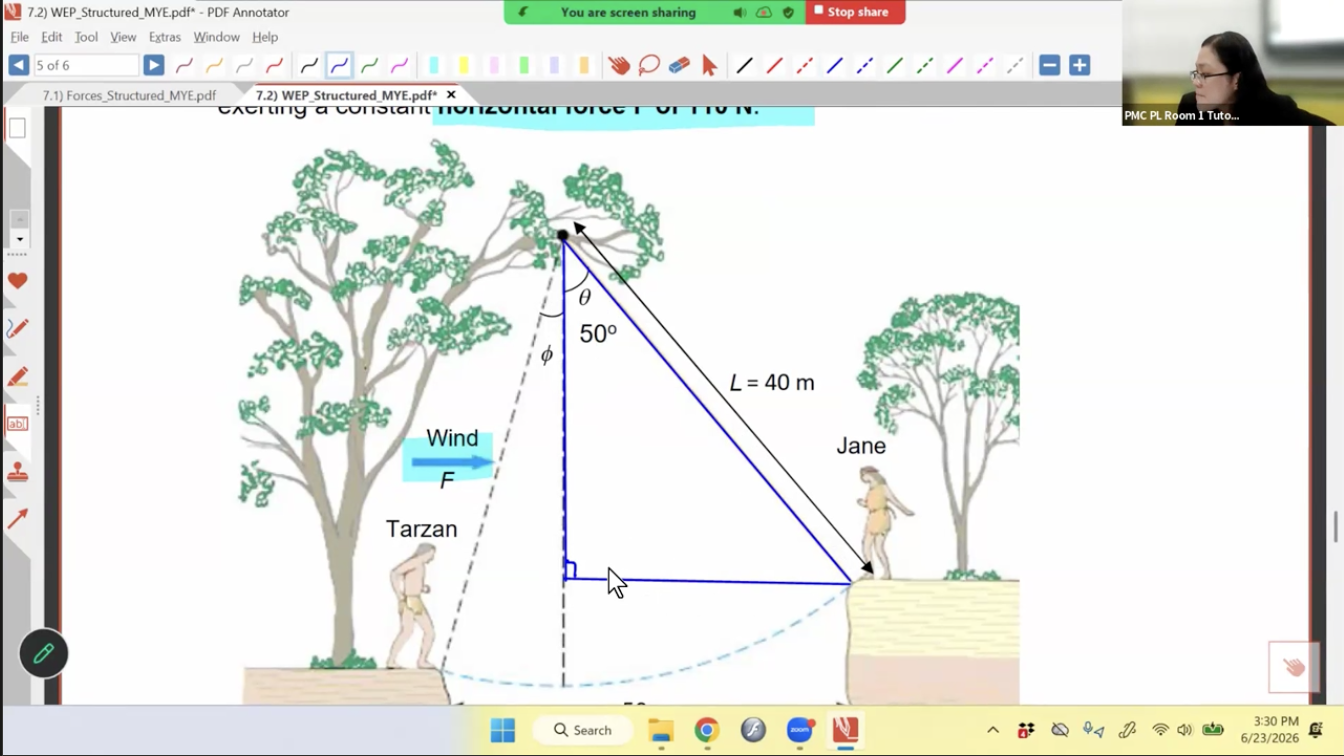Open sidebar tool dropdown arrow
The width and height of the screenshot is (1344, 756).
pyautogui.click(x=19, y=240)
